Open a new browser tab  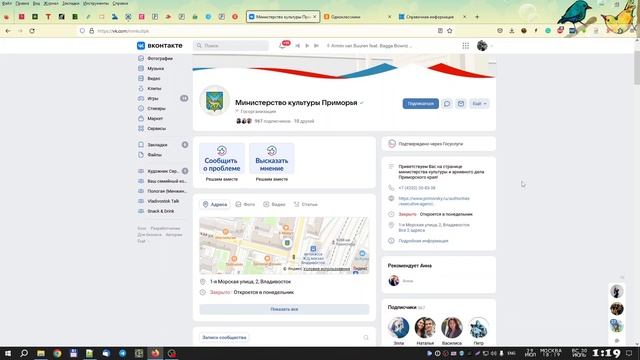pos(477,17)
